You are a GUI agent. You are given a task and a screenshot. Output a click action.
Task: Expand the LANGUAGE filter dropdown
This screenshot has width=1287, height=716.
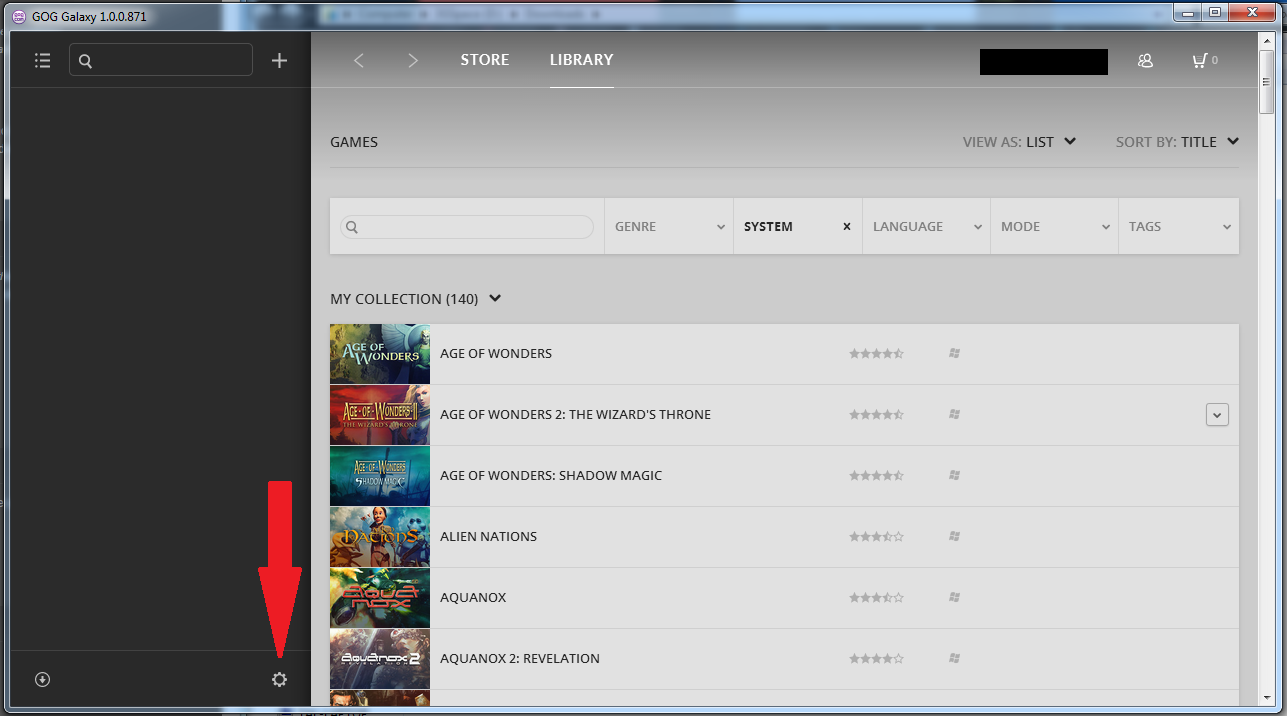(926, 227)
